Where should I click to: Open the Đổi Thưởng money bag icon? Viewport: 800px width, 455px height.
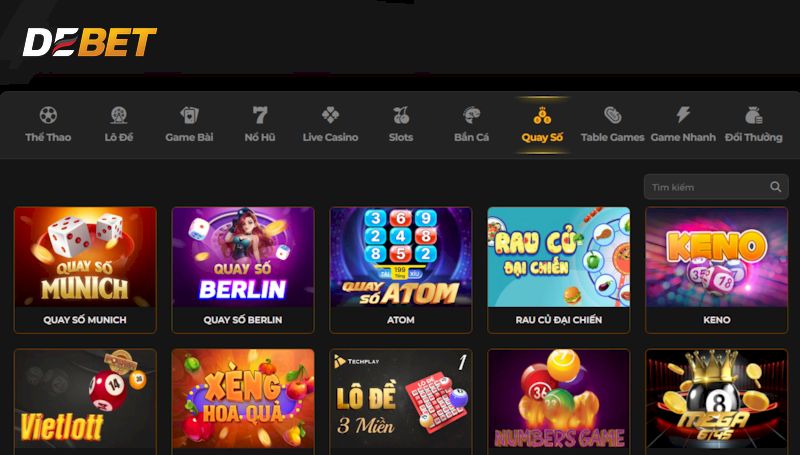tap(754, 115)
